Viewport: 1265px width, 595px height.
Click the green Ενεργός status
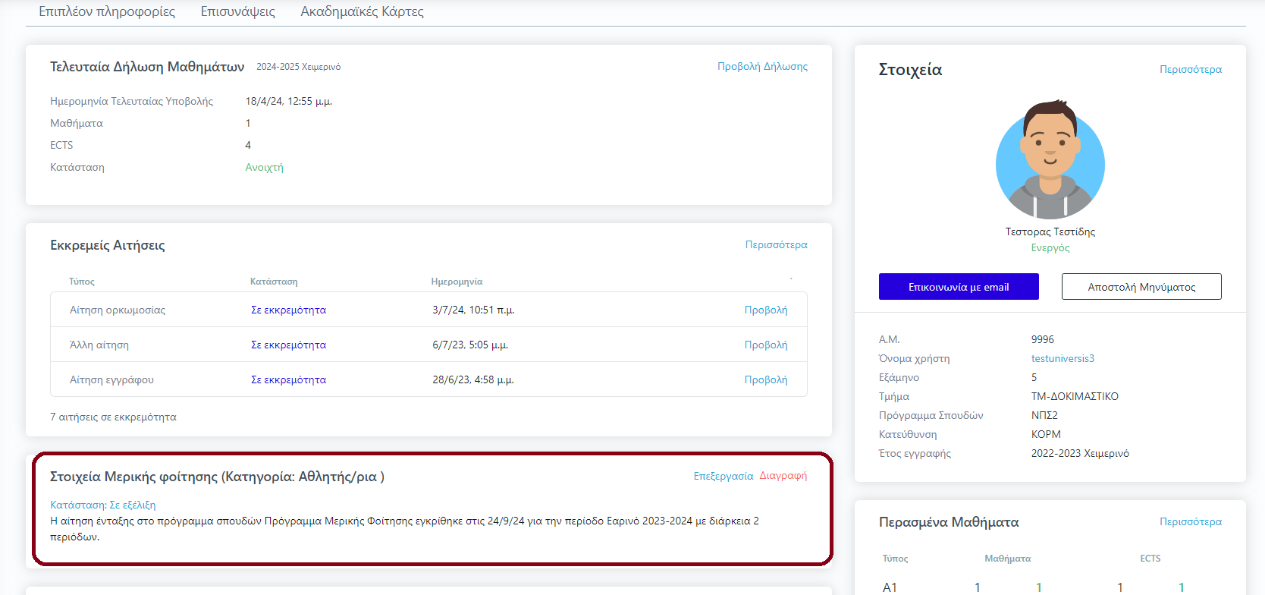tap(1050, 247)
